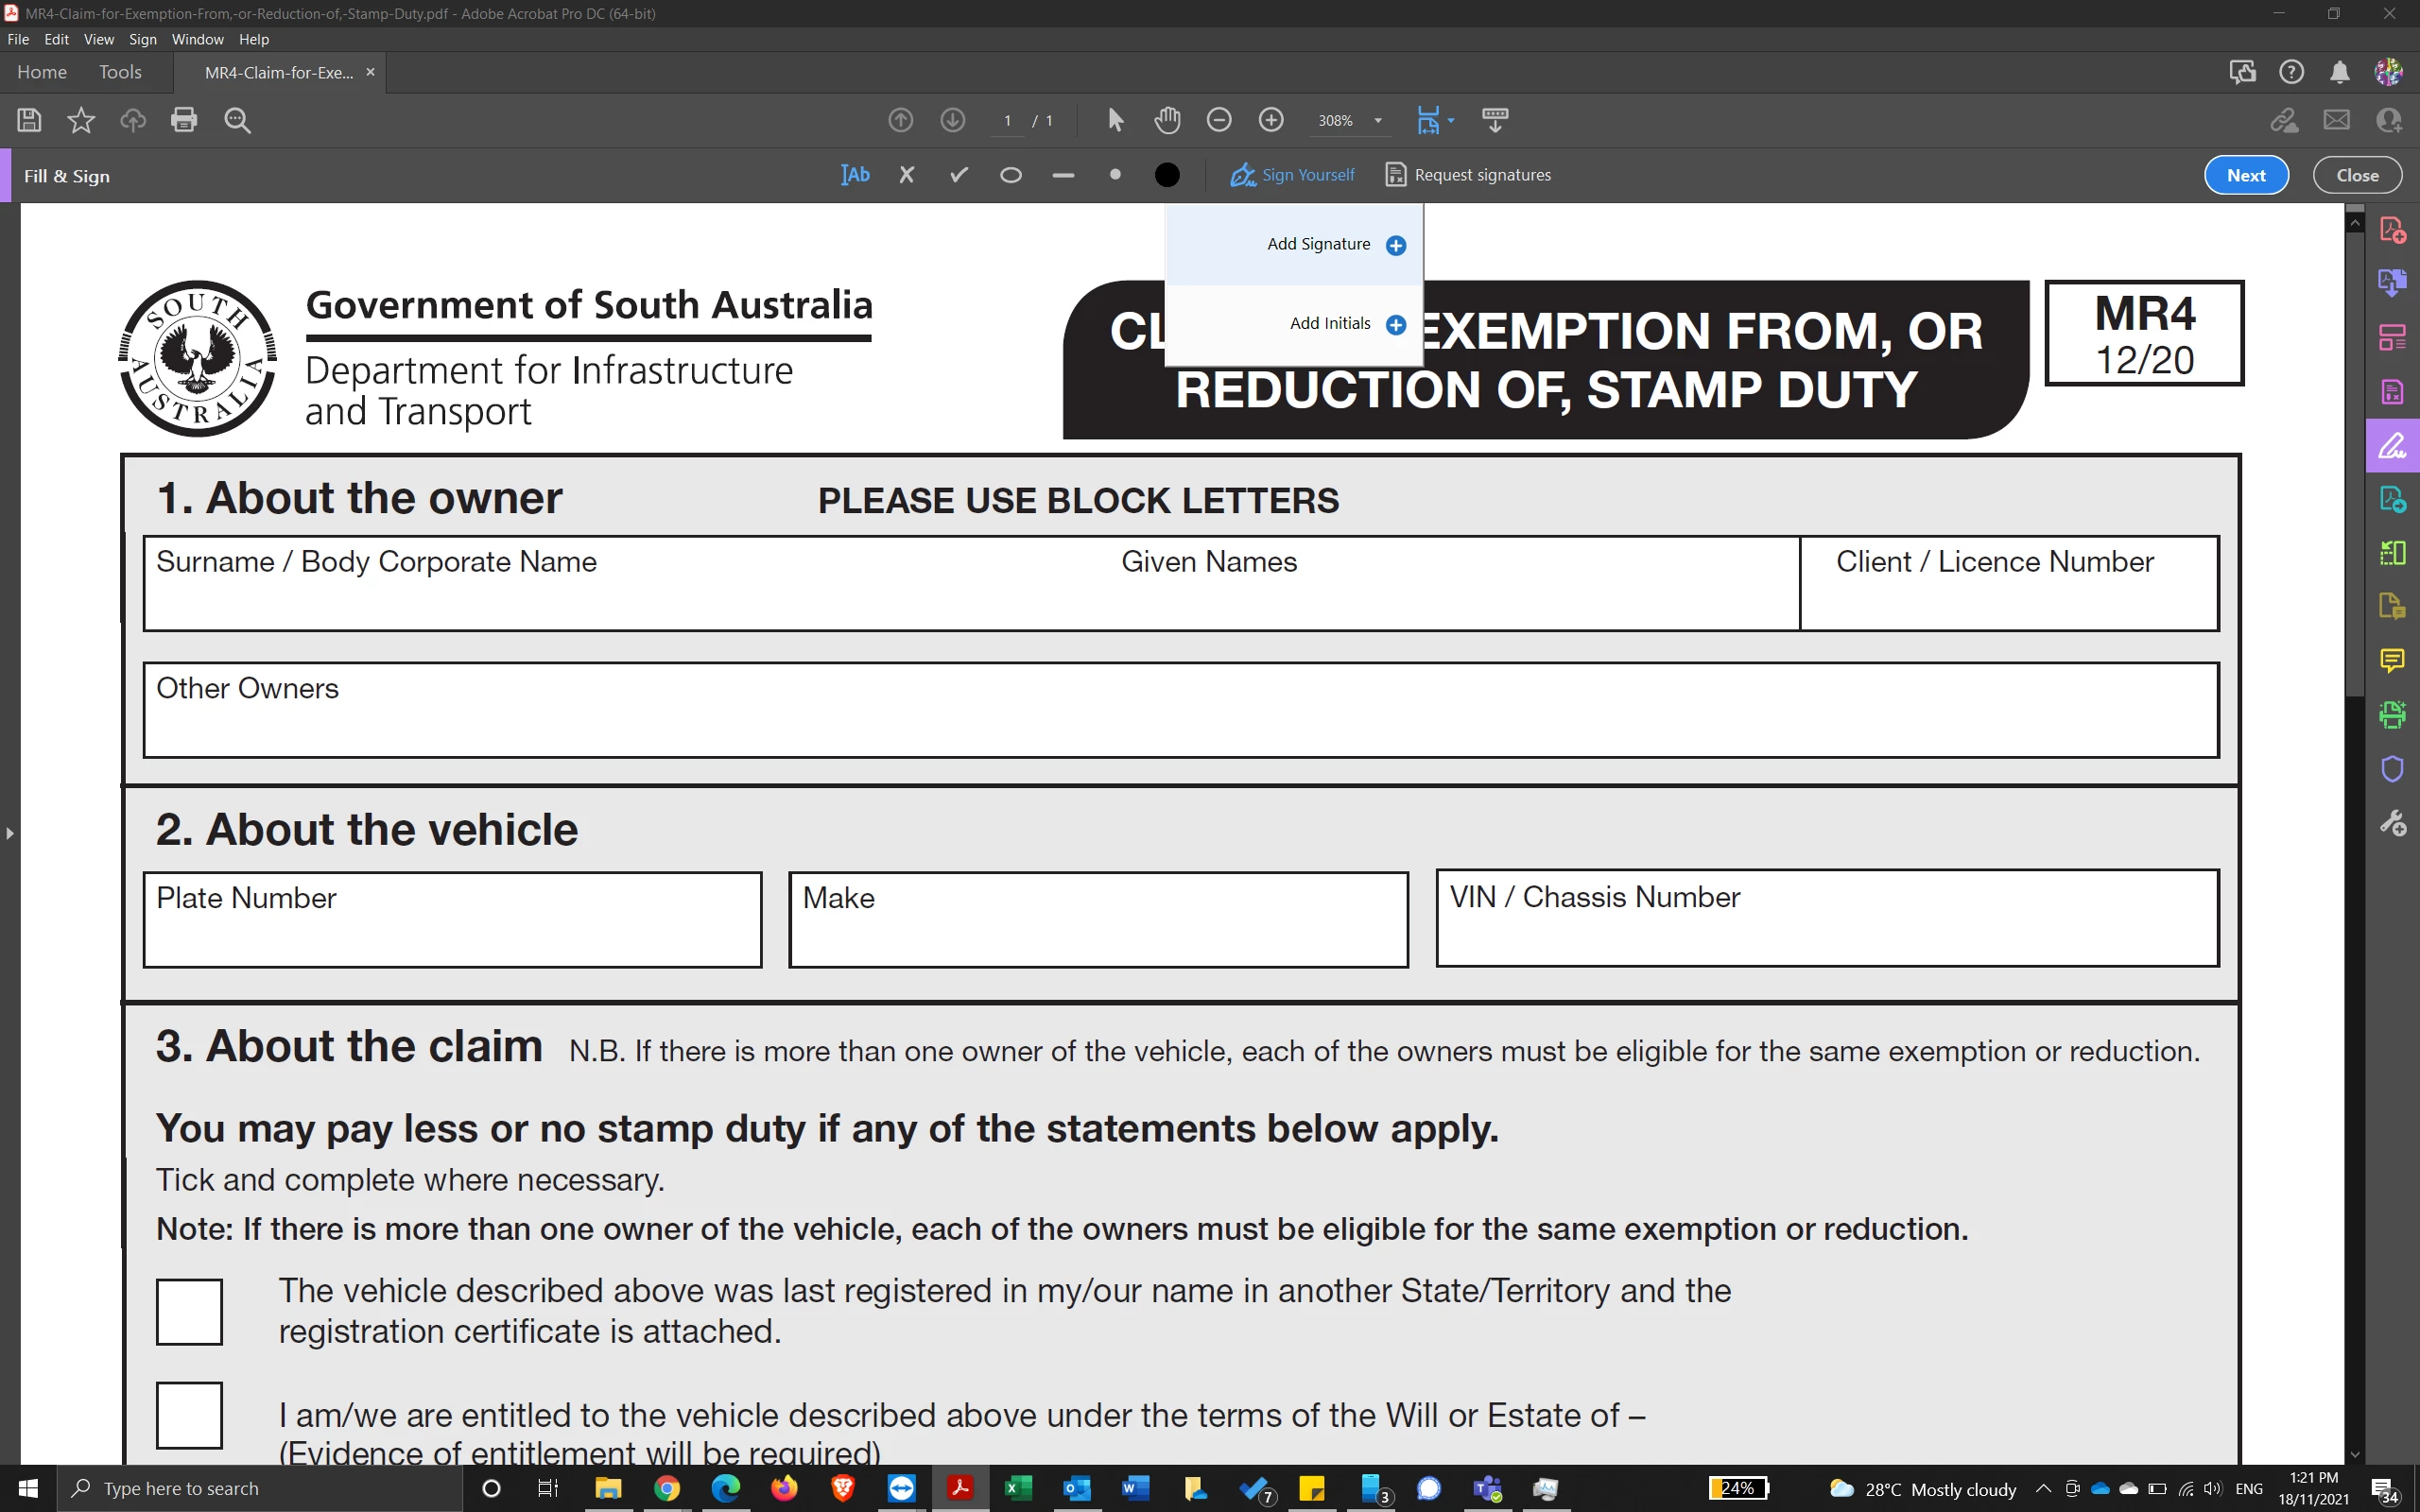2420x1512 pixels.
Task: Expand the left navigation pane arrow
Action: pos(10,833)
